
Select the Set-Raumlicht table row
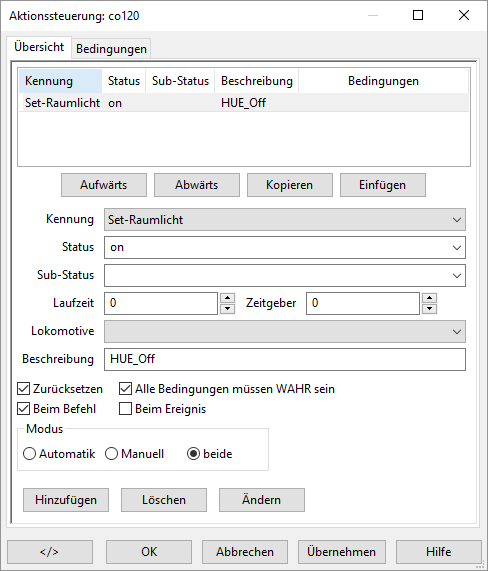pos(244,103)
